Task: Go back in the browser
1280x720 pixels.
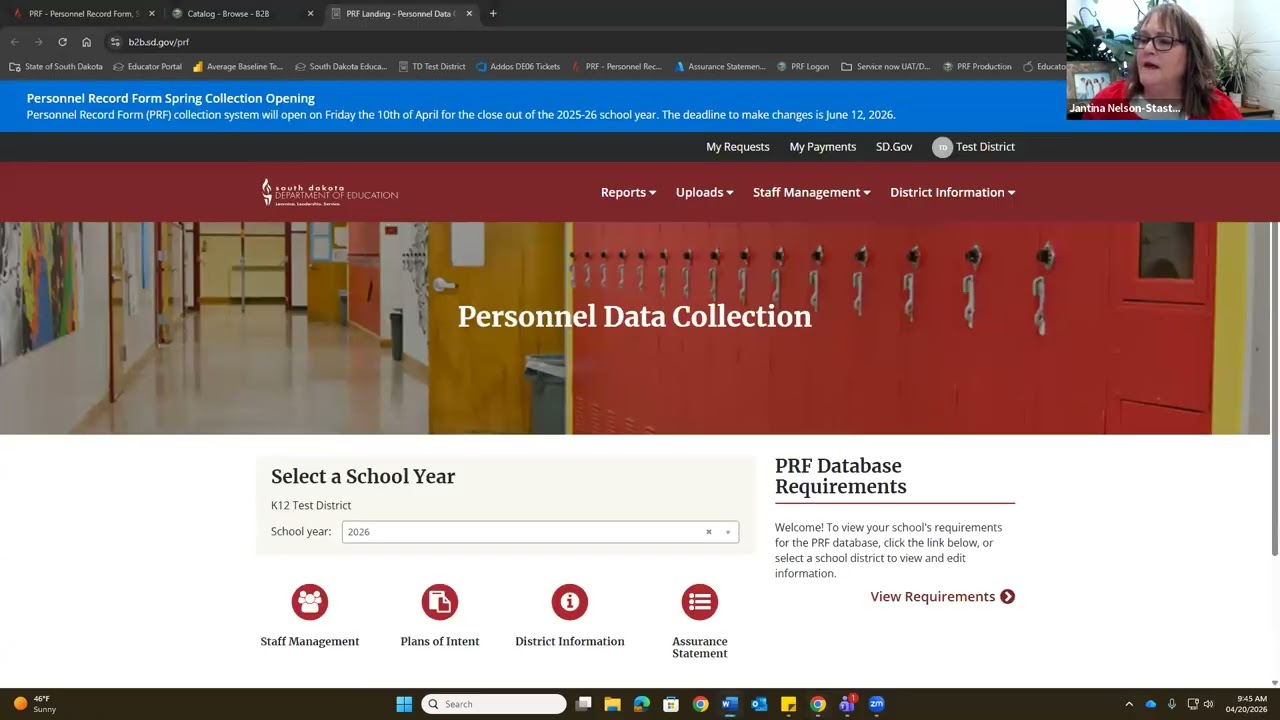Action: click(14, 42)
